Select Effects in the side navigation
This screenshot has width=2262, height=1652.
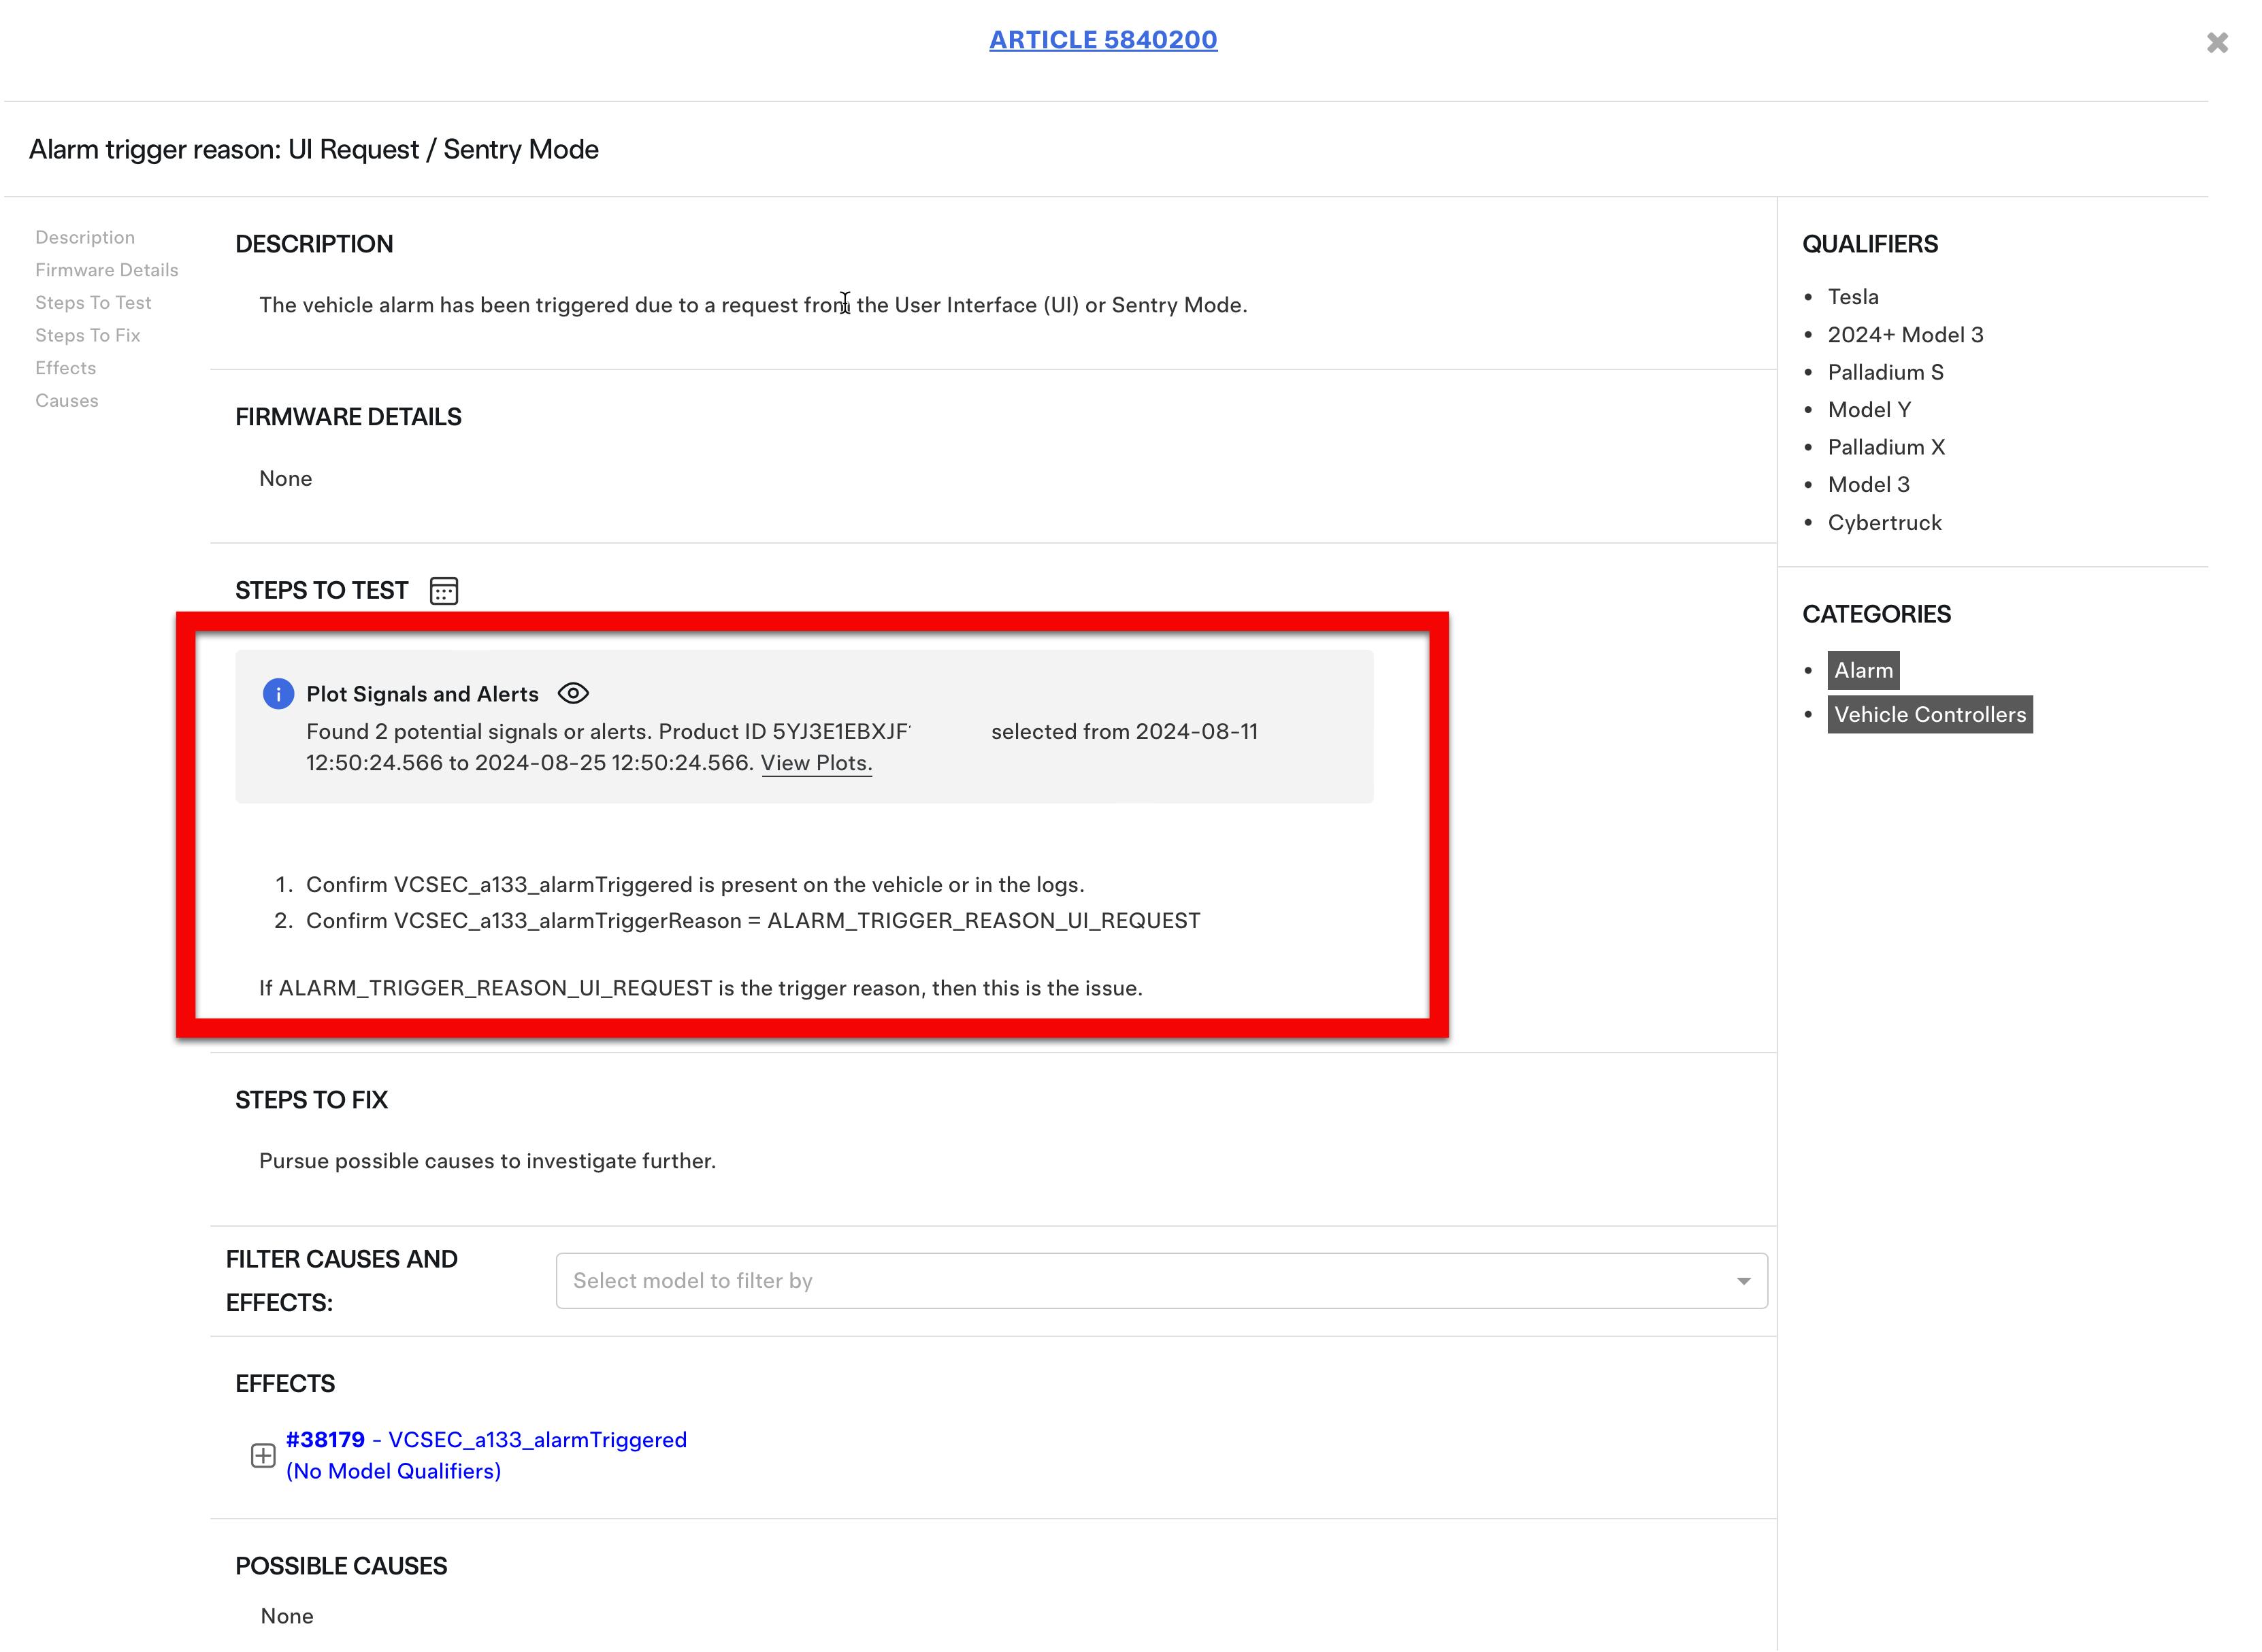pos(66,368)
